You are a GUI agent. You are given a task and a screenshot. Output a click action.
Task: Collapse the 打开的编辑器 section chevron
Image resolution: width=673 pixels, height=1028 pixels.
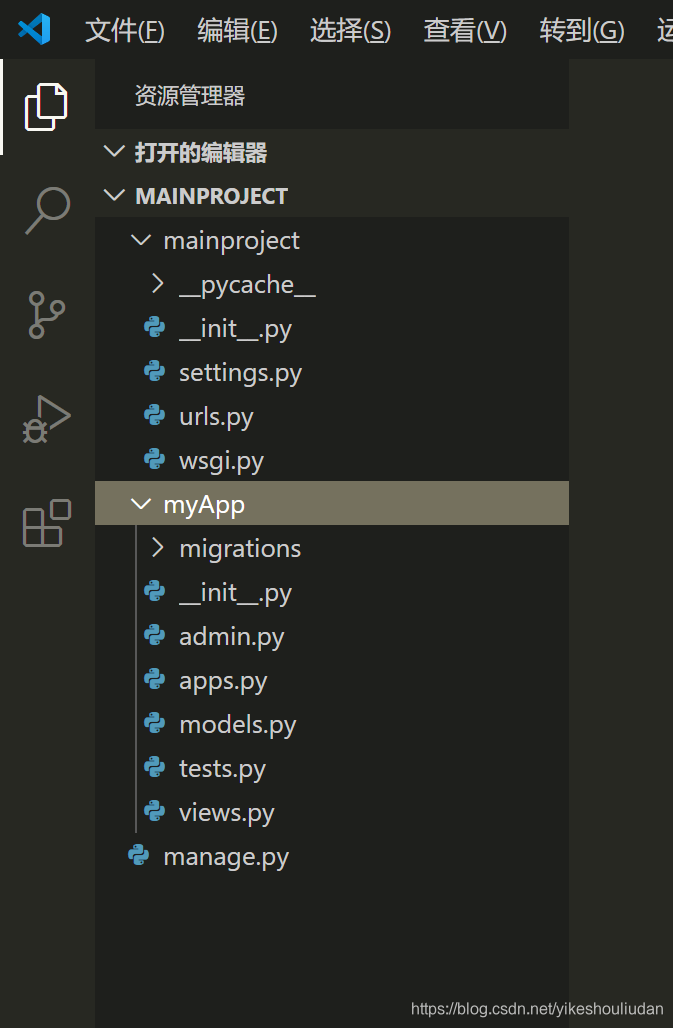[115, 151]
